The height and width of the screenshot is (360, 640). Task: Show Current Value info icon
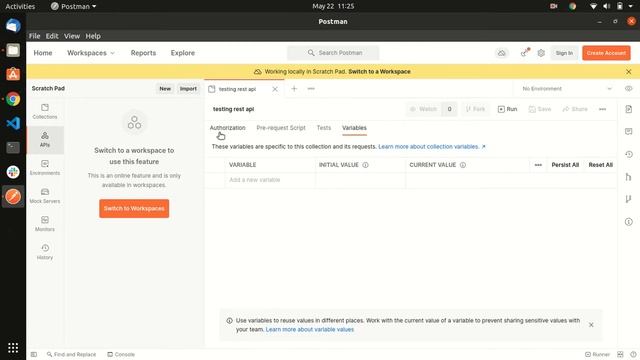pos(463,165)
